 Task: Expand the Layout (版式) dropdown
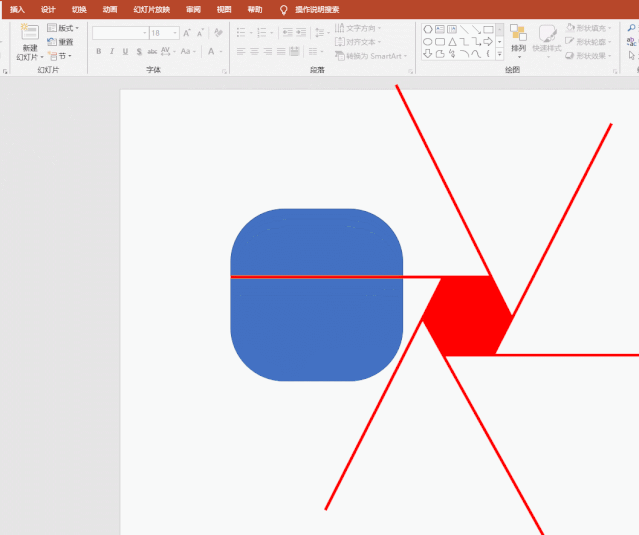(x=64, y=28)
